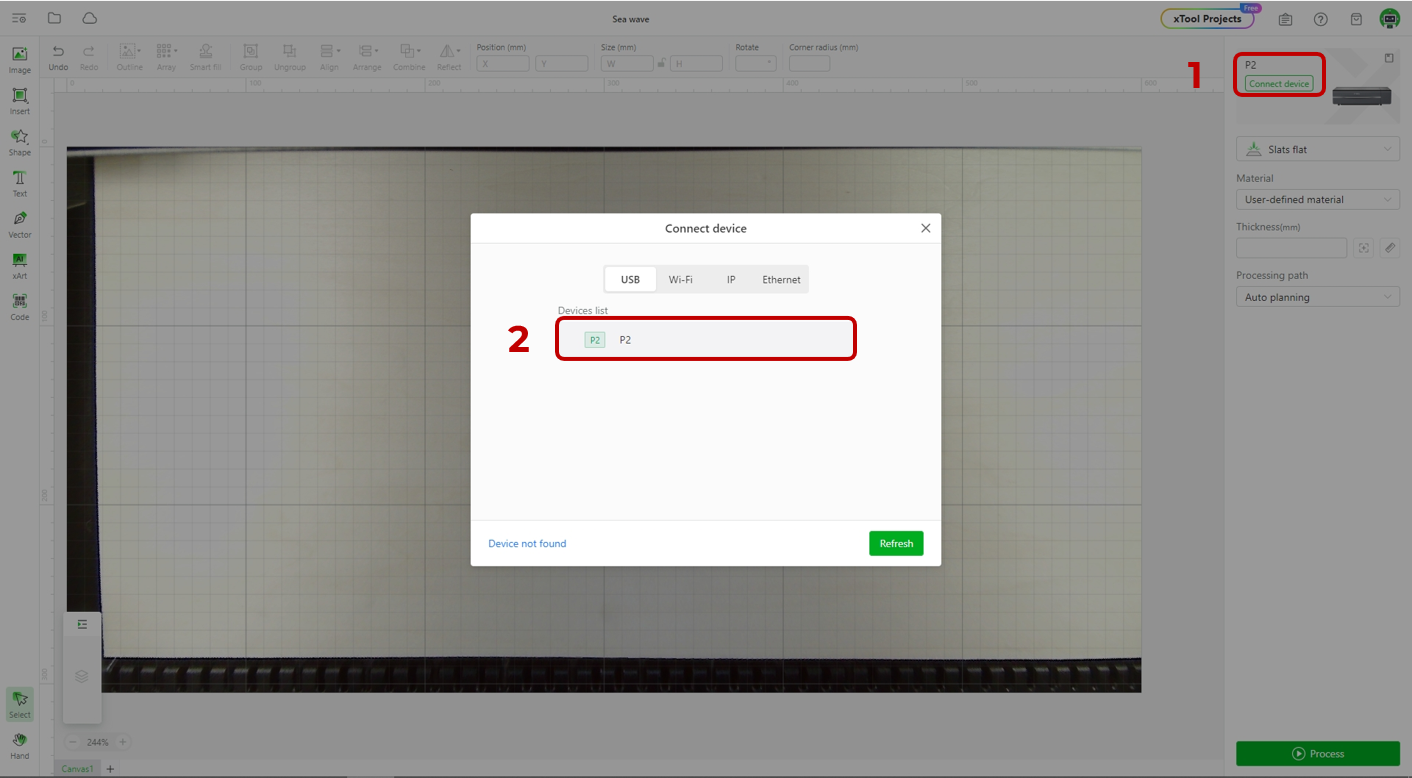
Task: Choose the Text tool
Action: point(19,182)
